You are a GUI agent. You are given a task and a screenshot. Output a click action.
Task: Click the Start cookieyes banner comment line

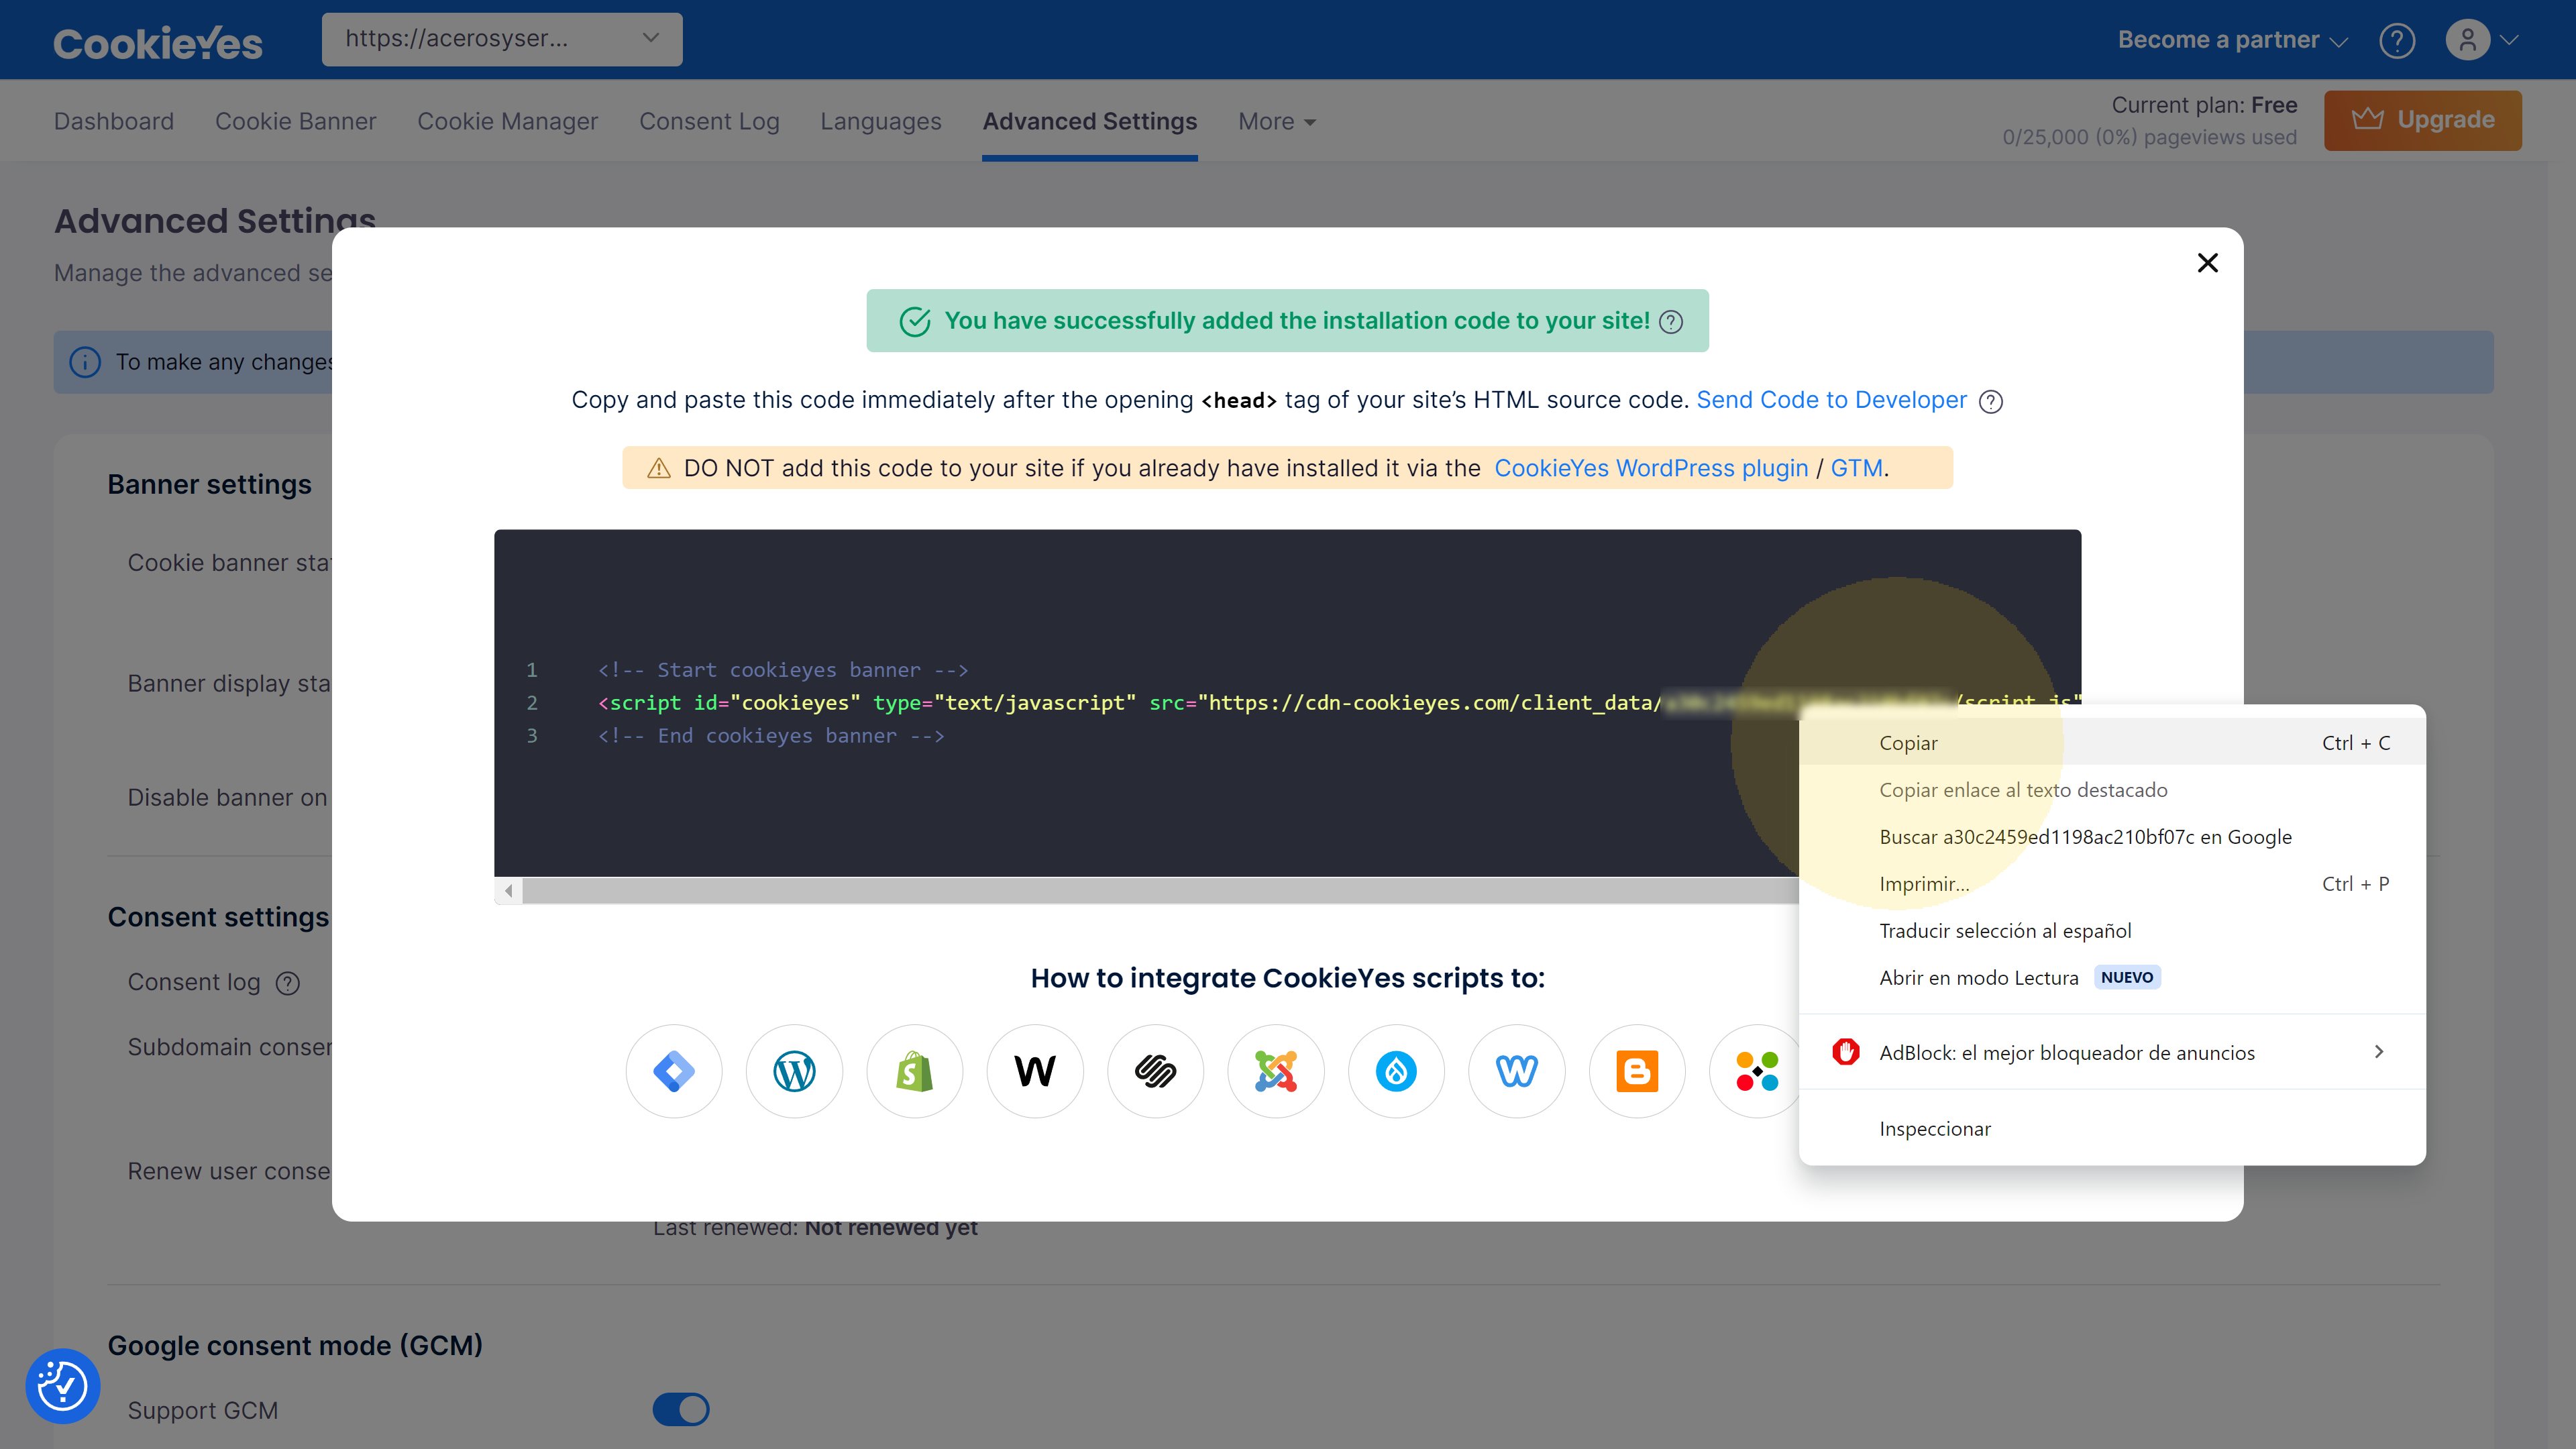(x=783, y=670)
